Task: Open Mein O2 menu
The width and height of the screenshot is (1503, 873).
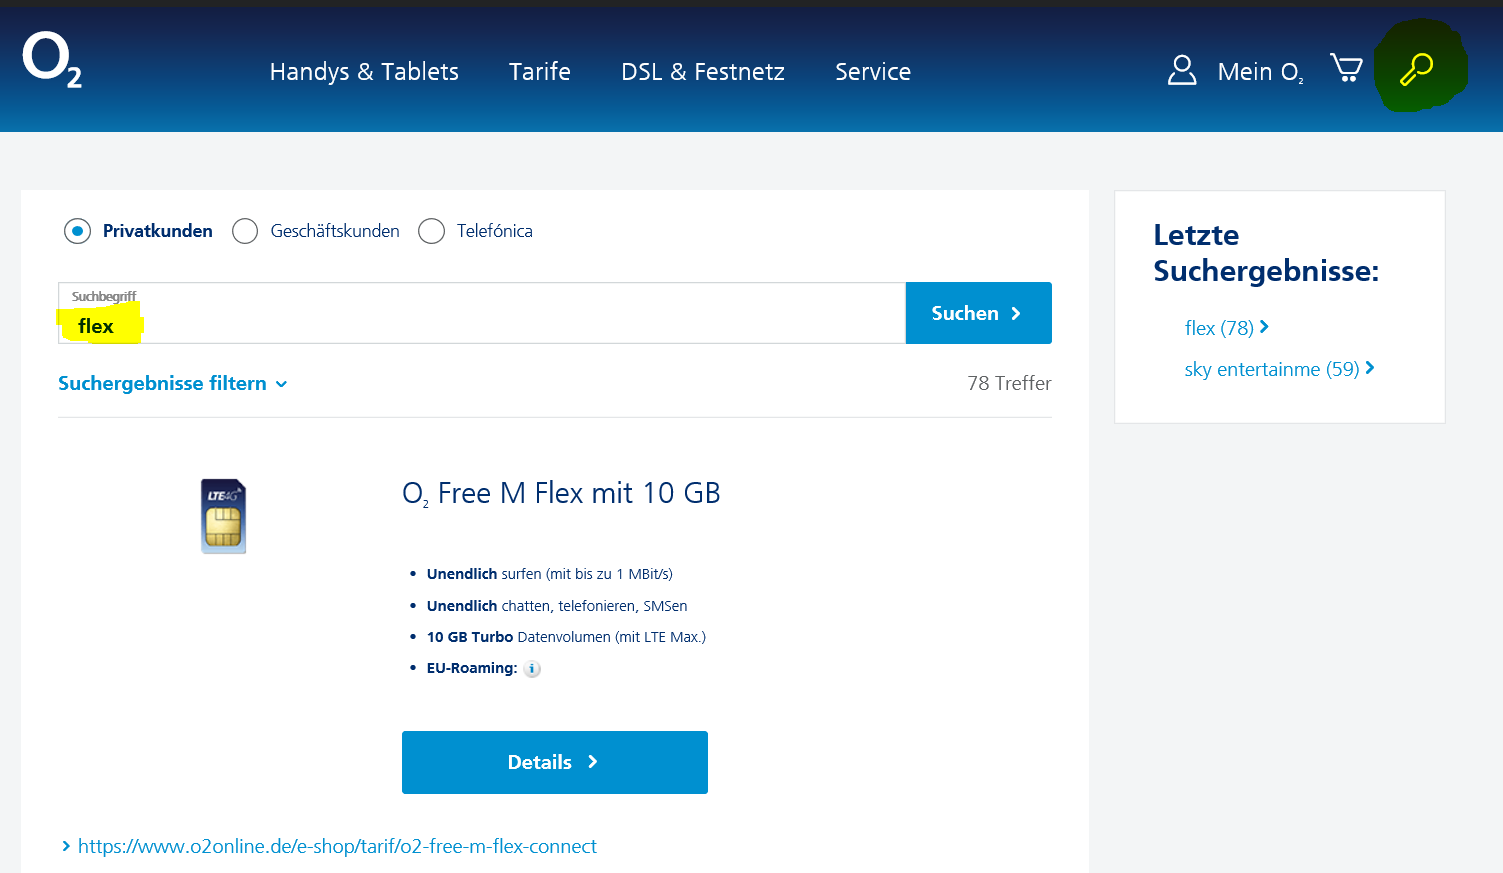Action: (x=1260, y=72)
